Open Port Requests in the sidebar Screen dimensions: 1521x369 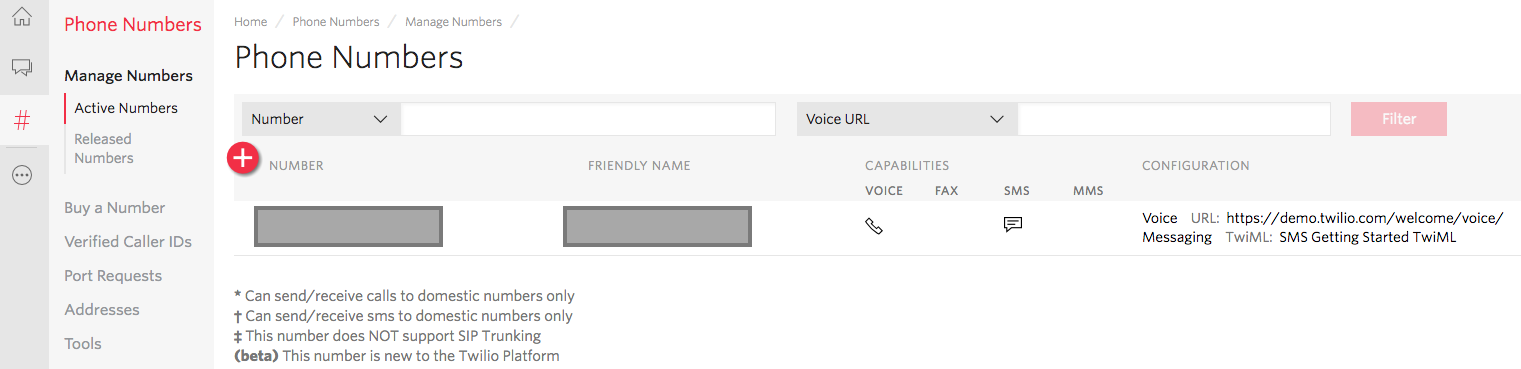pos(113,276)
